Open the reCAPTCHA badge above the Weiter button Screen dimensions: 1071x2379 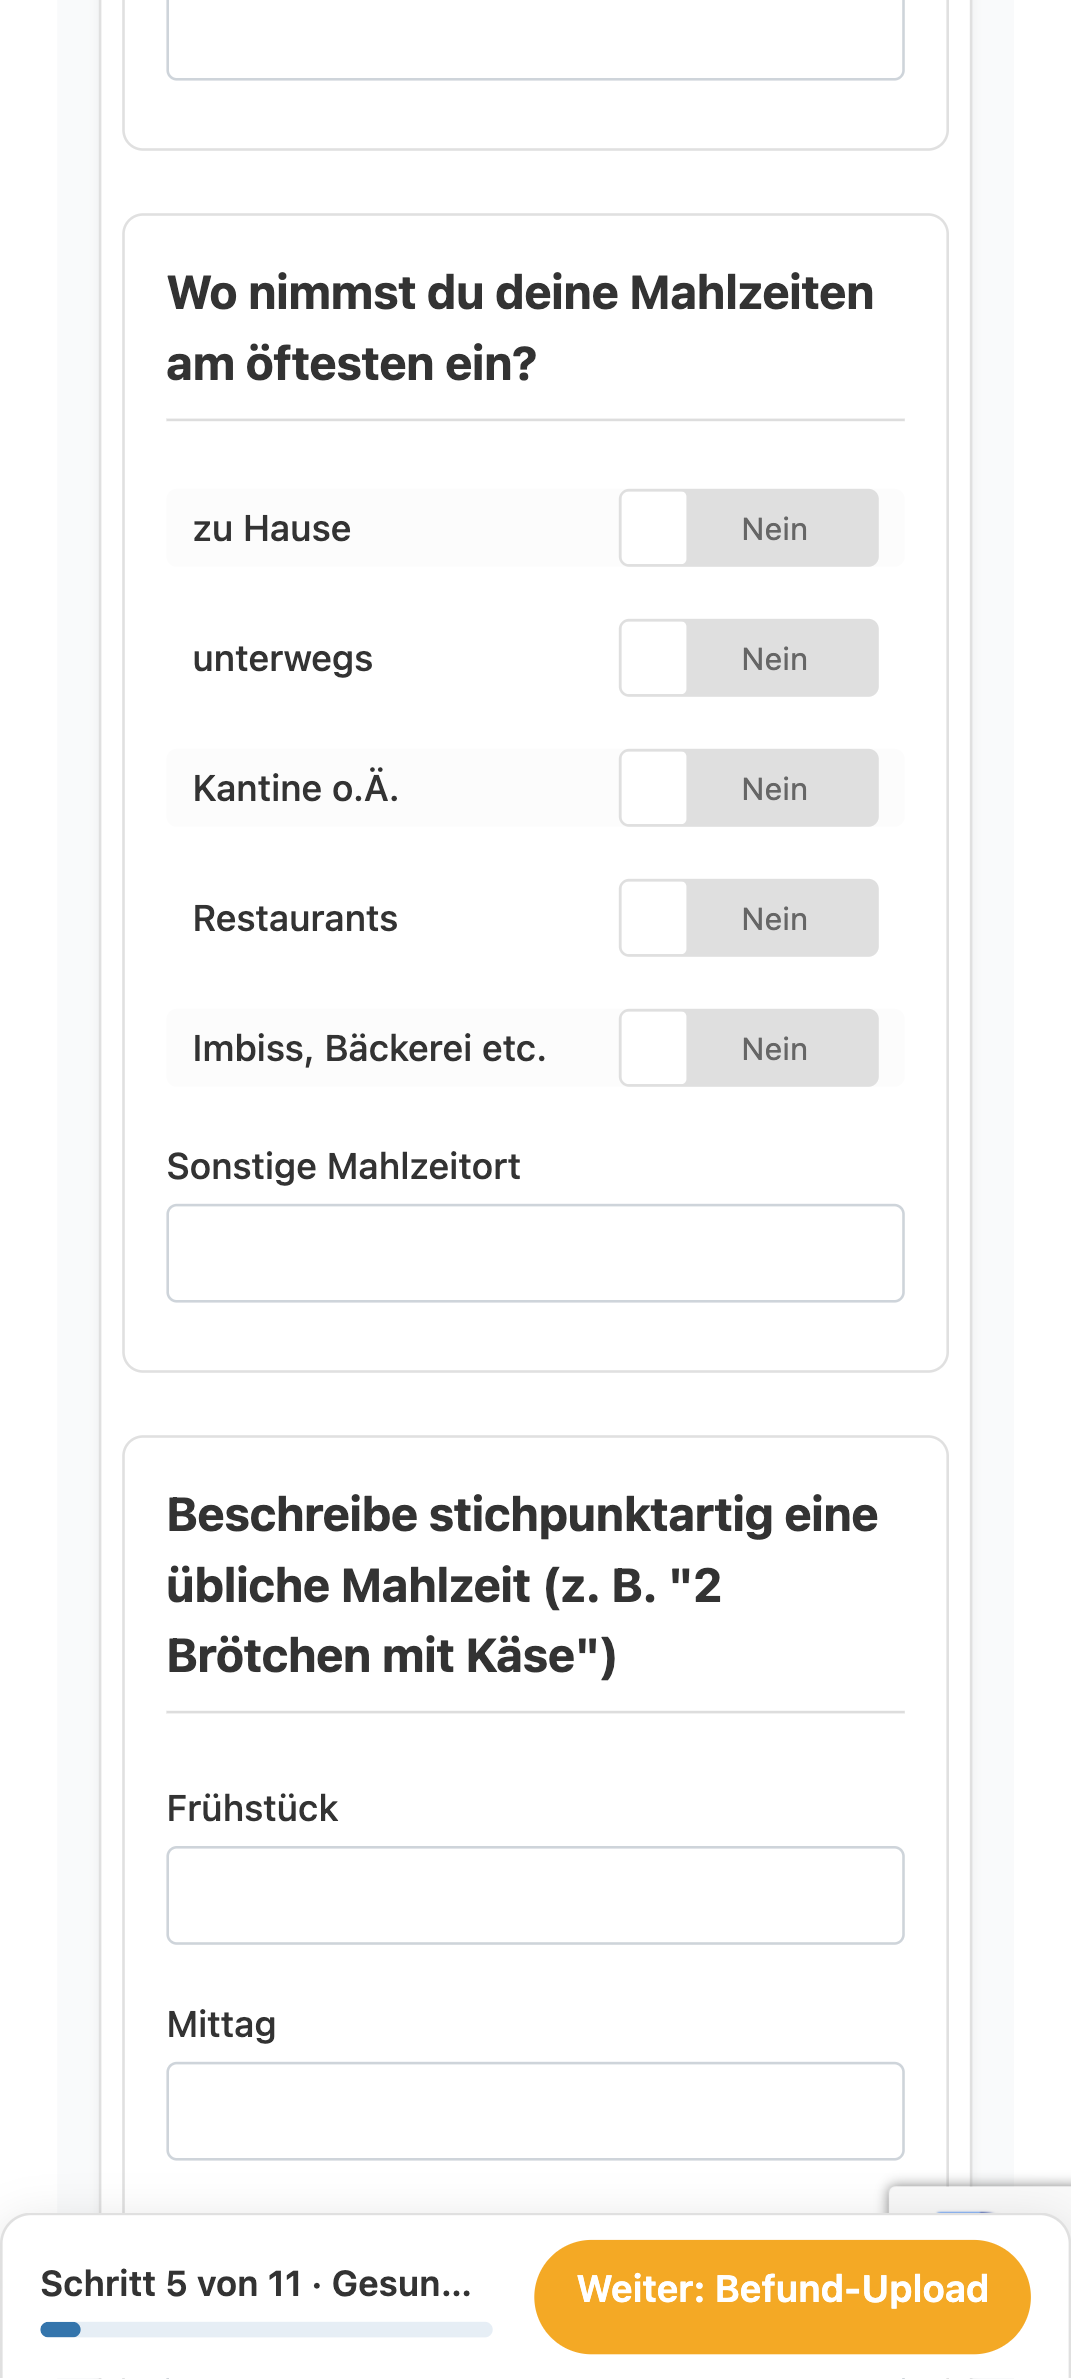[x=980, y=2199]
